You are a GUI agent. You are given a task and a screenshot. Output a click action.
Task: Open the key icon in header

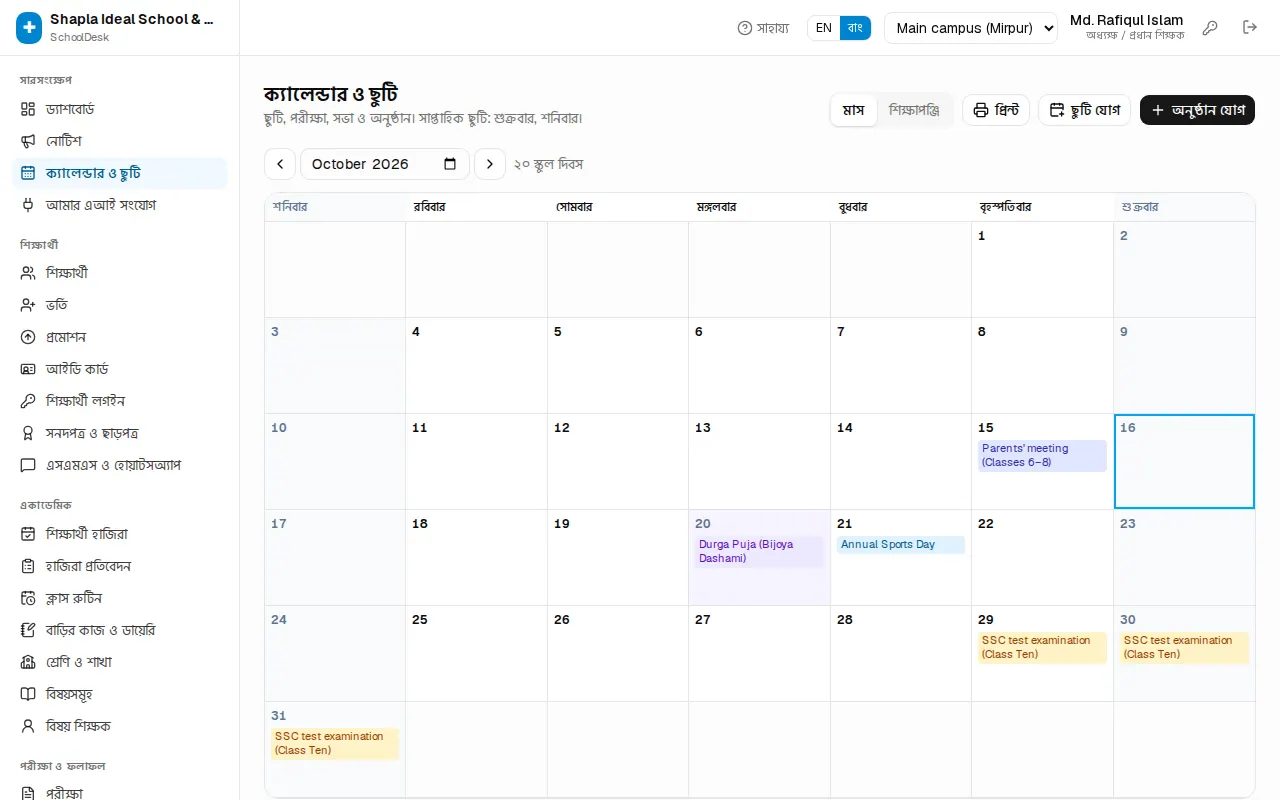pyautogui.click(x=1210, y=28)
